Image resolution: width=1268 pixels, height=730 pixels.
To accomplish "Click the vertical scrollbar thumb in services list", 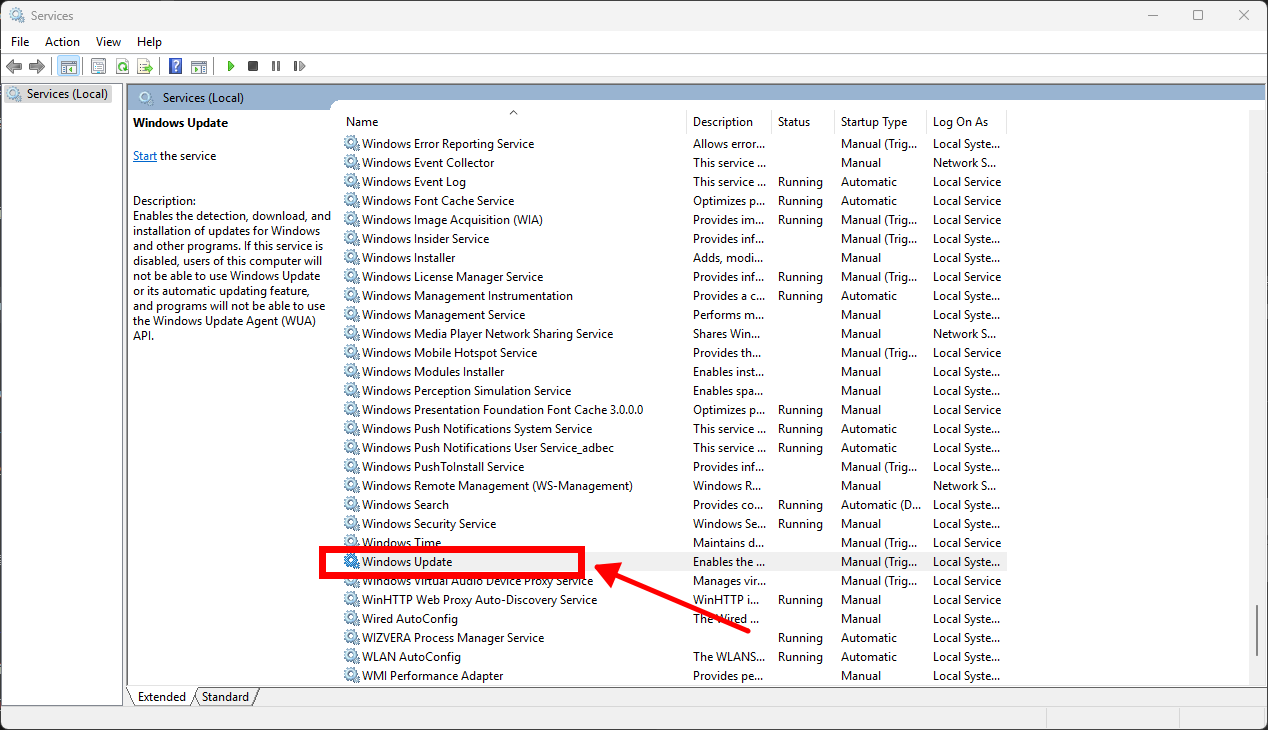I will tap(1257, 630).
